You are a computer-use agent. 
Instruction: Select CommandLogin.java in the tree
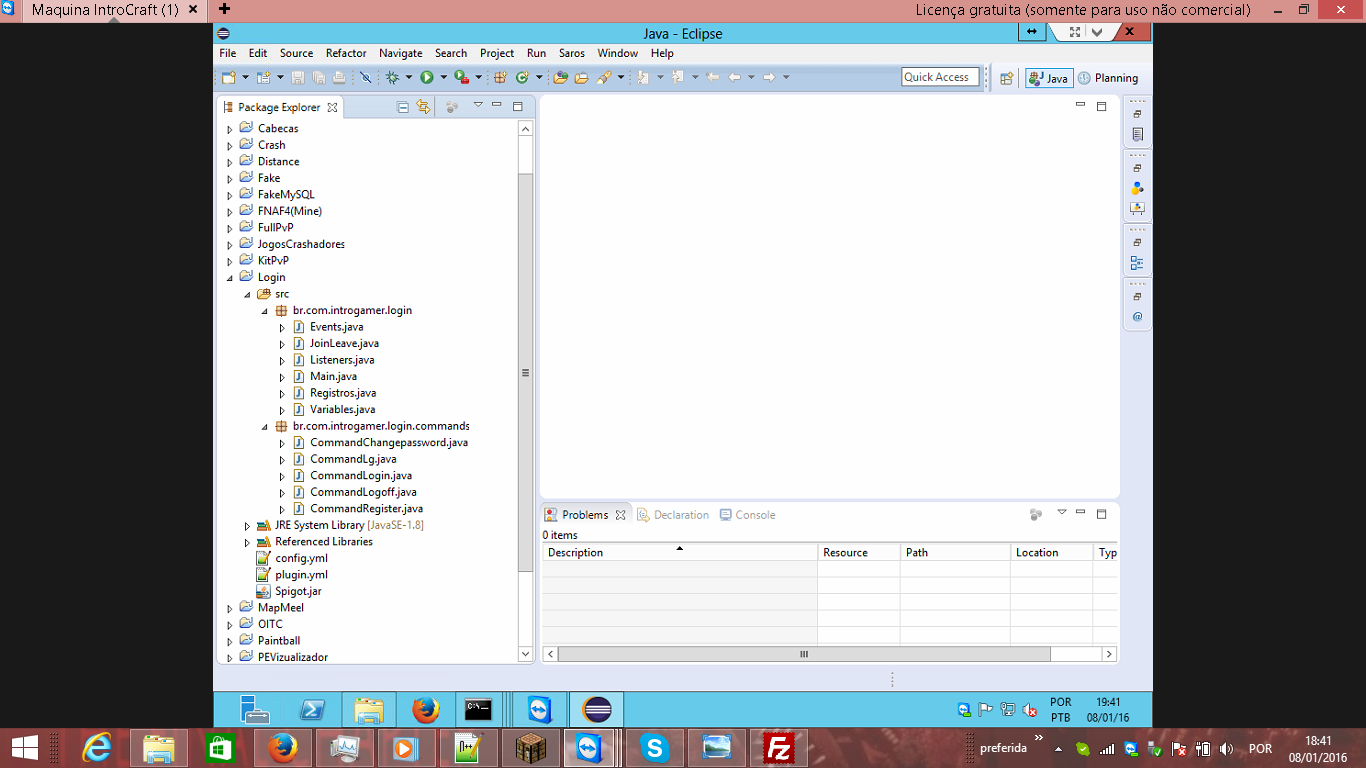[x=360, y=475]
